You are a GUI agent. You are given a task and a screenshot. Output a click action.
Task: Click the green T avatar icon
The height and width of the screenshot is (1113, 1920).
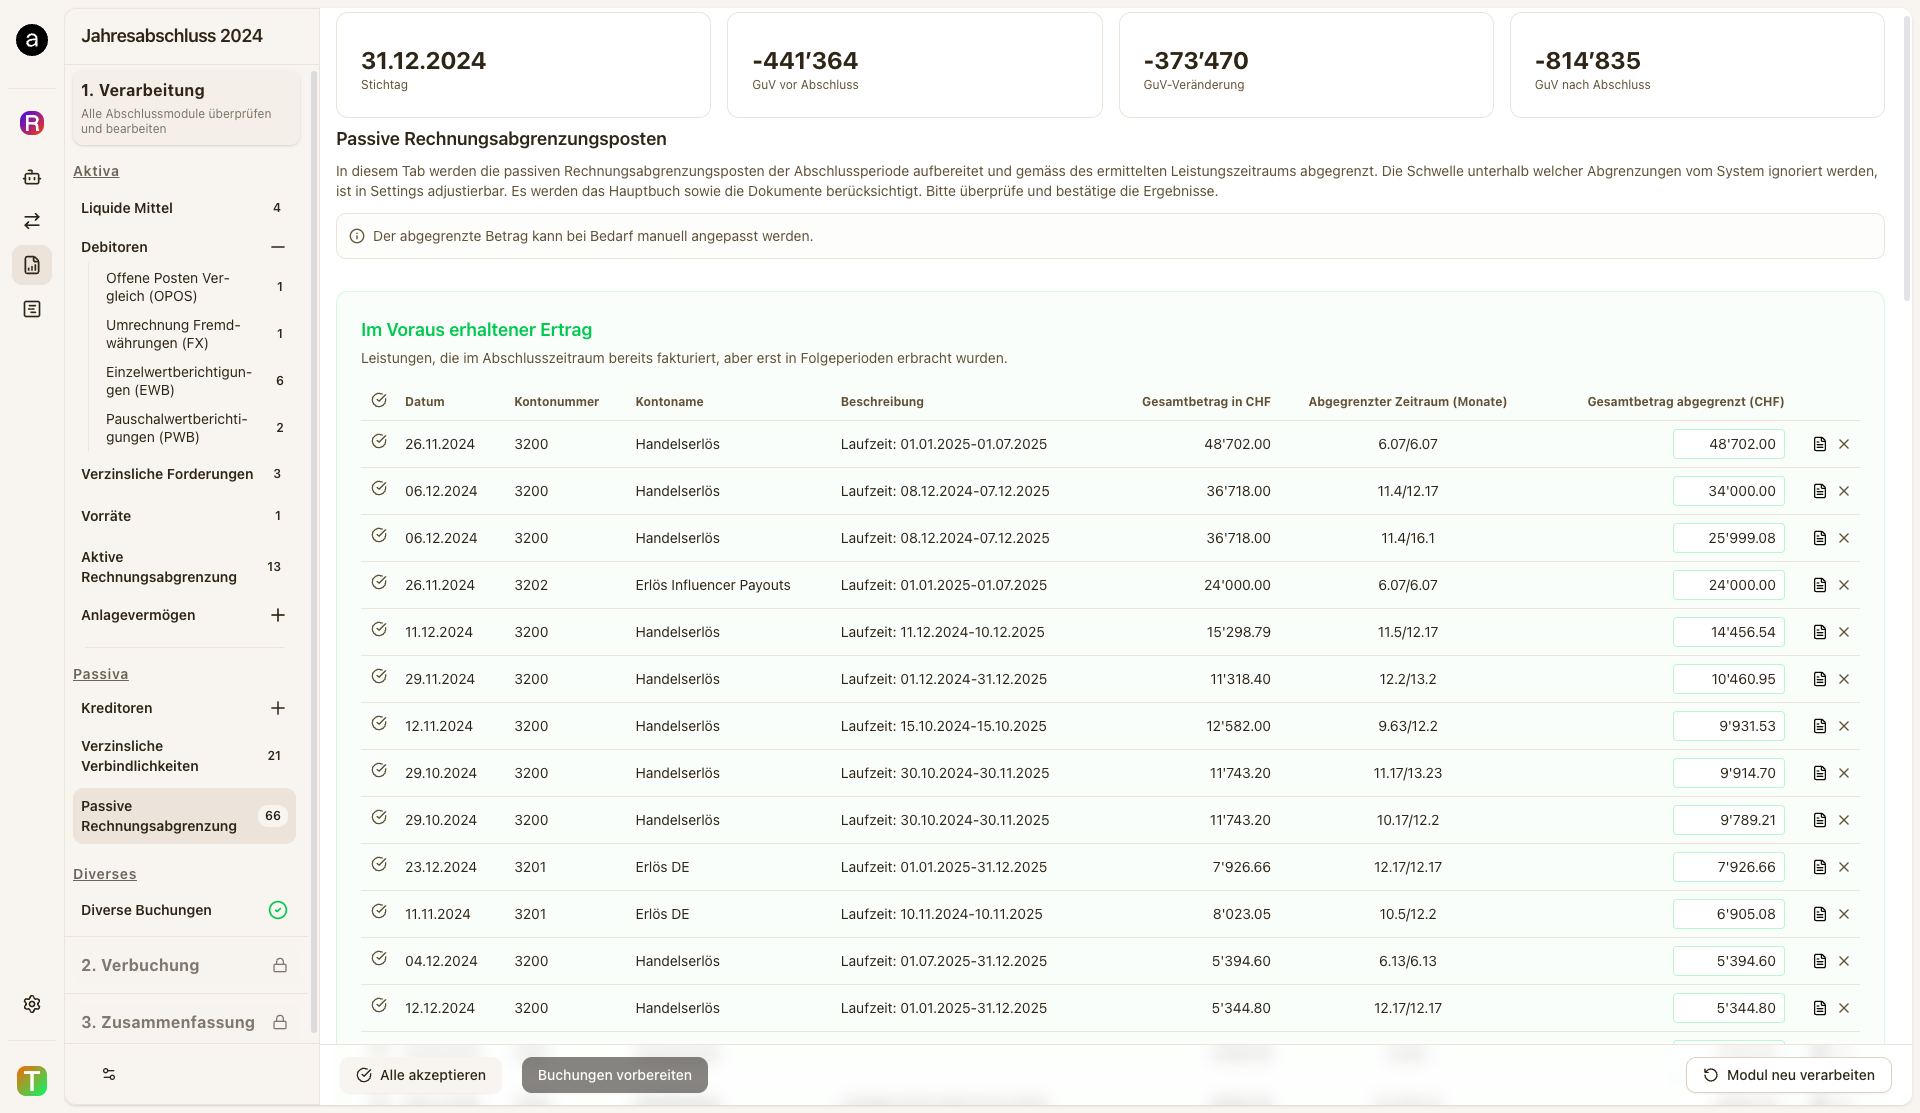[x=32, y=1080]
